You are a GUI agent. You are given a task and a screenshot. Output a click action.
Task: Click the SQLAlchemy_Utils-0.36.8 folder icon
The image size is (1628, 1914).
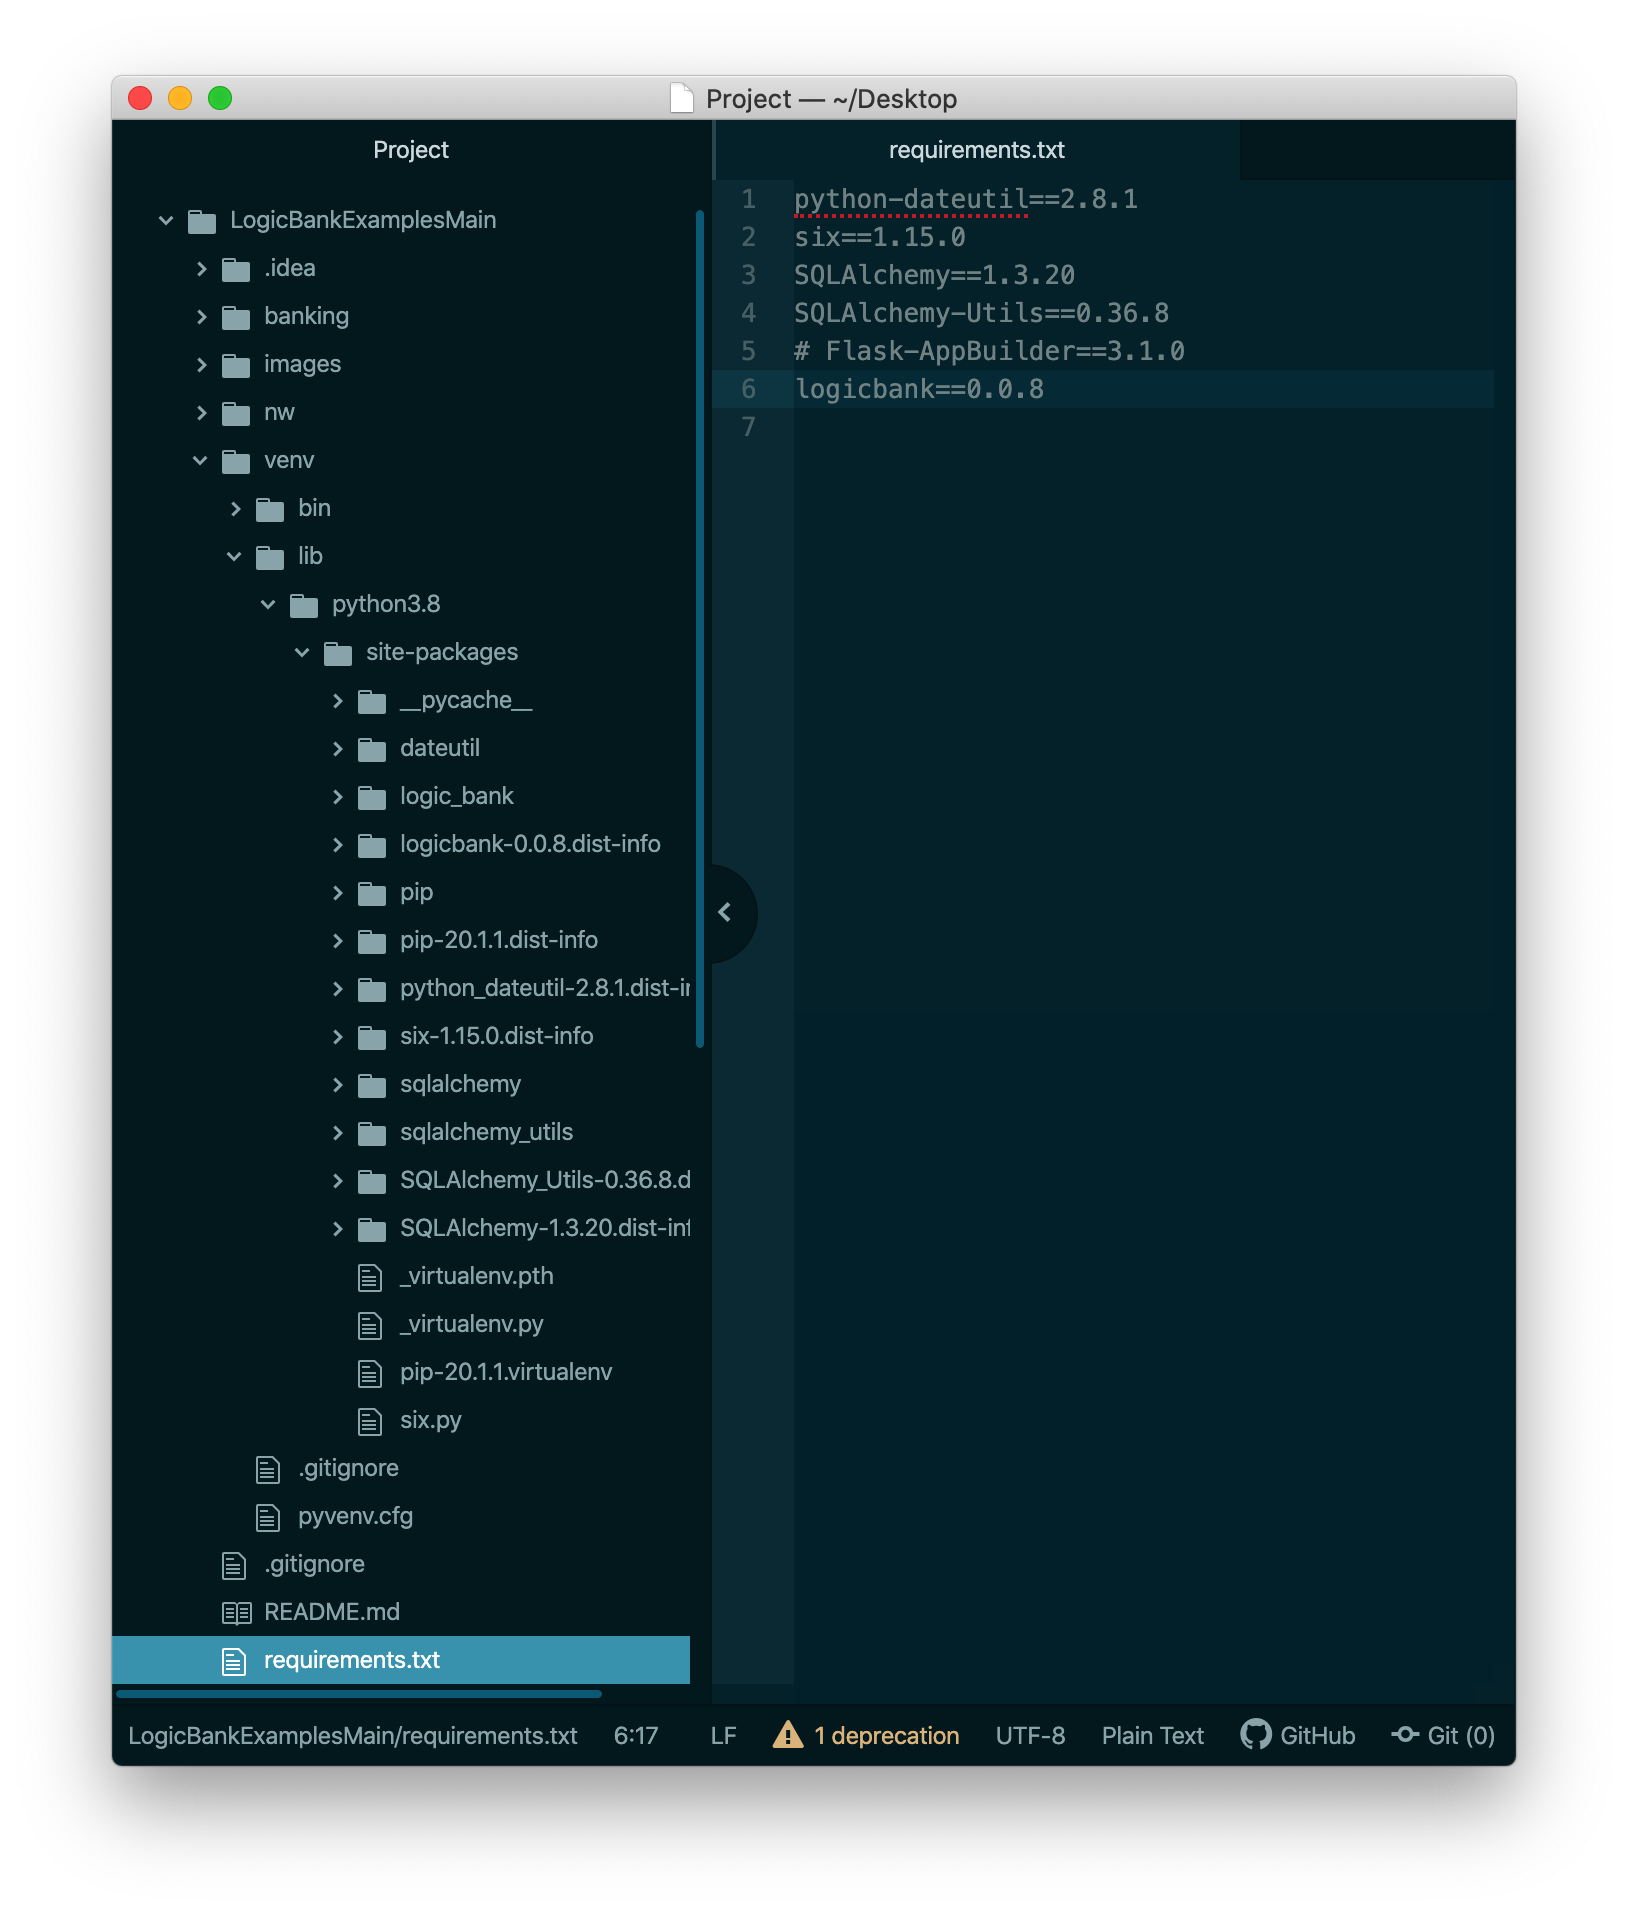[x=372, y=1181]
